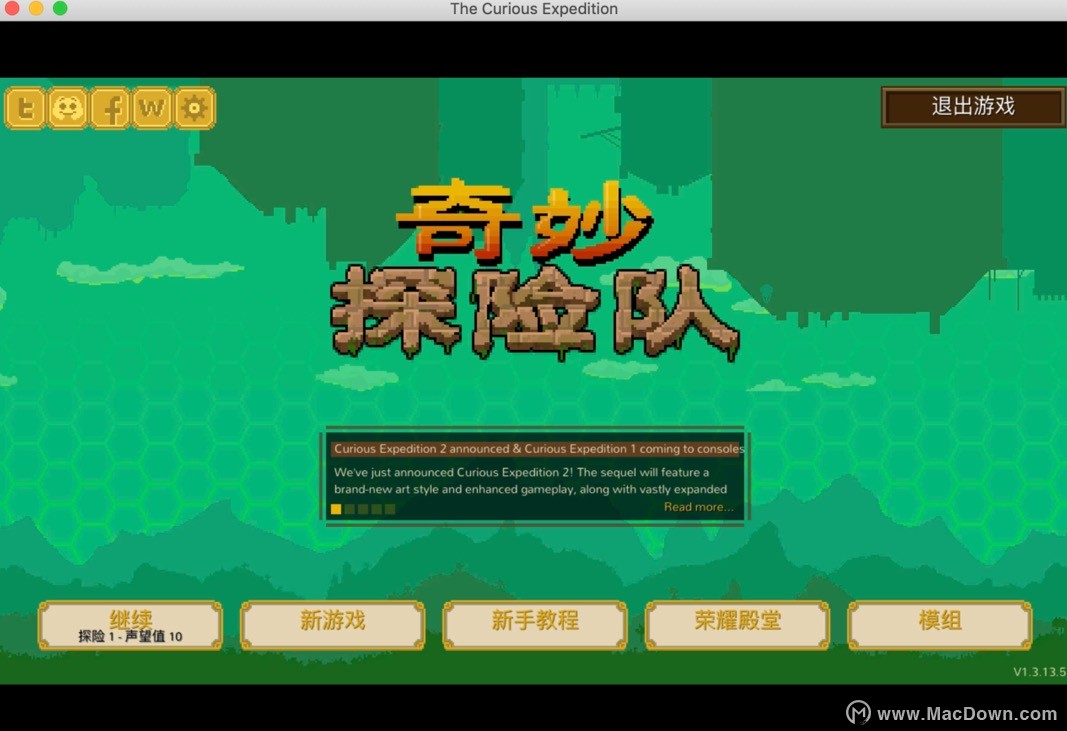Click 'The Curious Expedition' window title
1067x731 pixels.
coord(534,9)
